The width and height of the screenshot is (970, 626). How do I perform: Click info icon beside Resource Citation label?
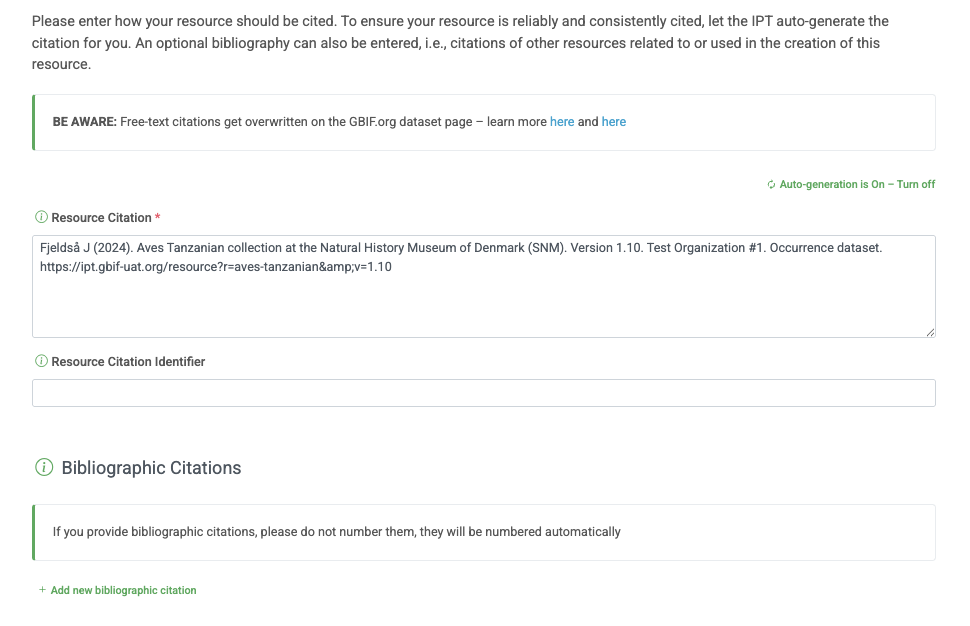pyautogui.click(x=41, y=217)
